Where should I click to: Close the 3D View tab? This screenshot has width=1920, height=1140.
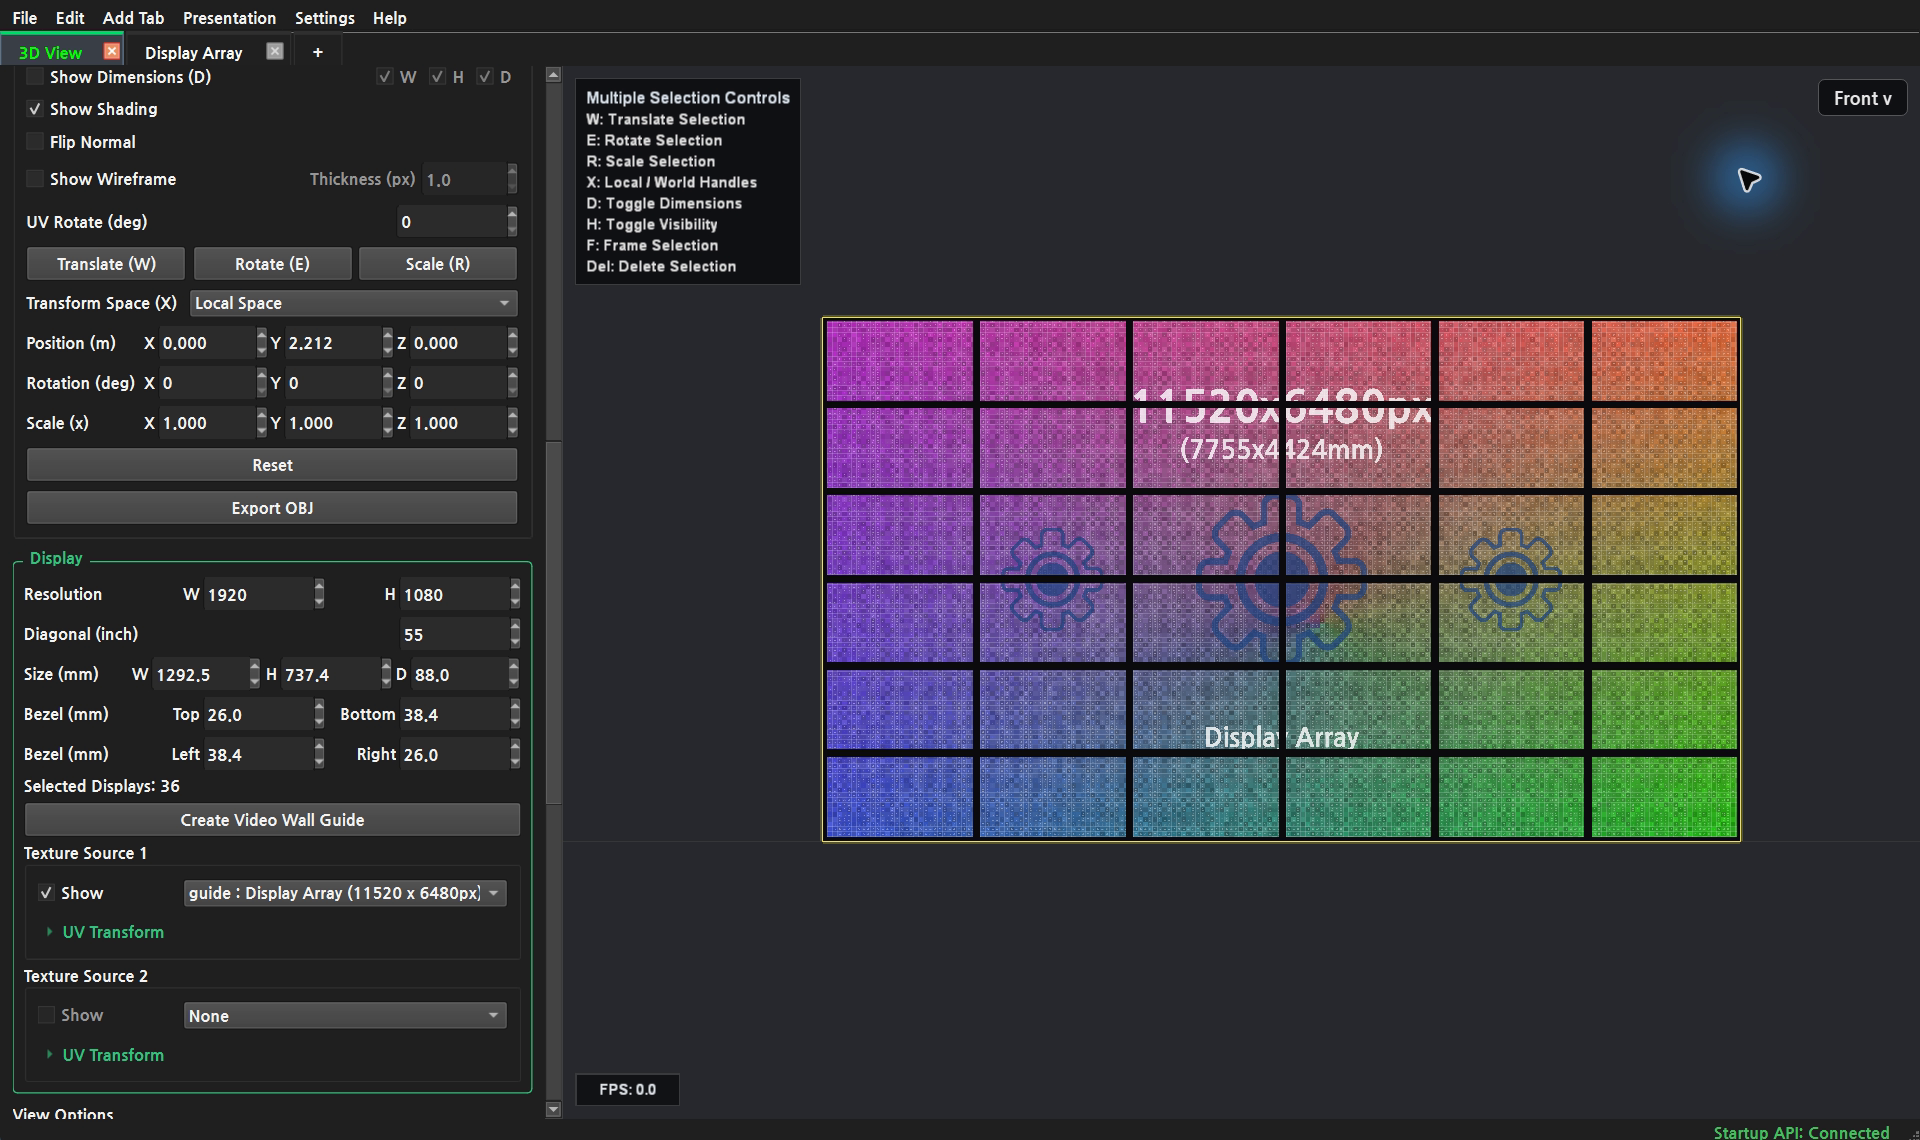tap(111, 51)
